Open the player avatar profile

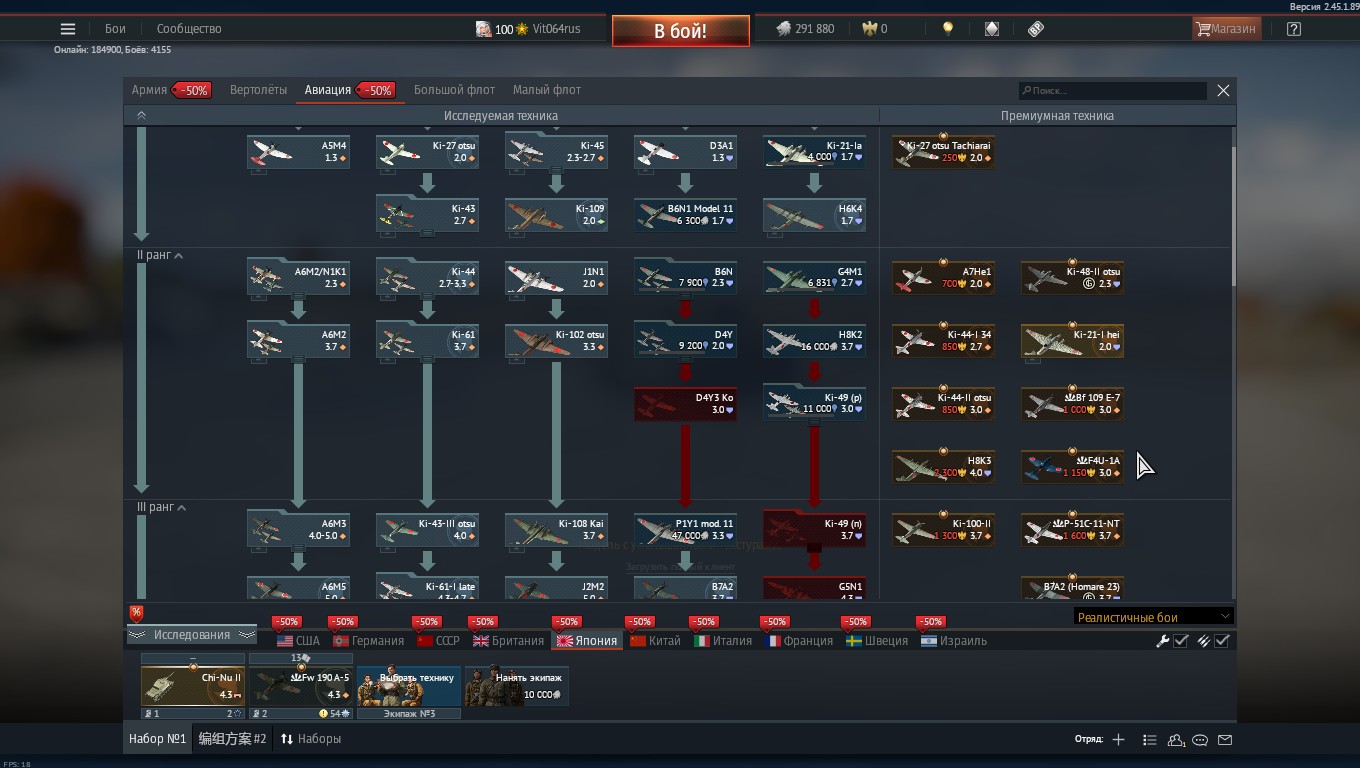[483, 29]
